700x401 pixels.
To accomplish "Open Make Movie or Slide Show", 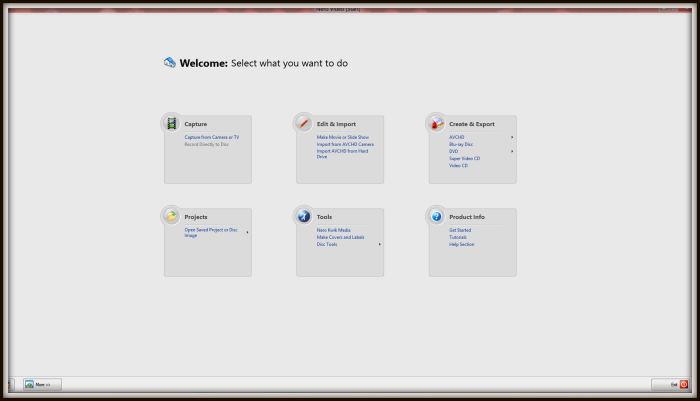I will click(x=343, y=137).
